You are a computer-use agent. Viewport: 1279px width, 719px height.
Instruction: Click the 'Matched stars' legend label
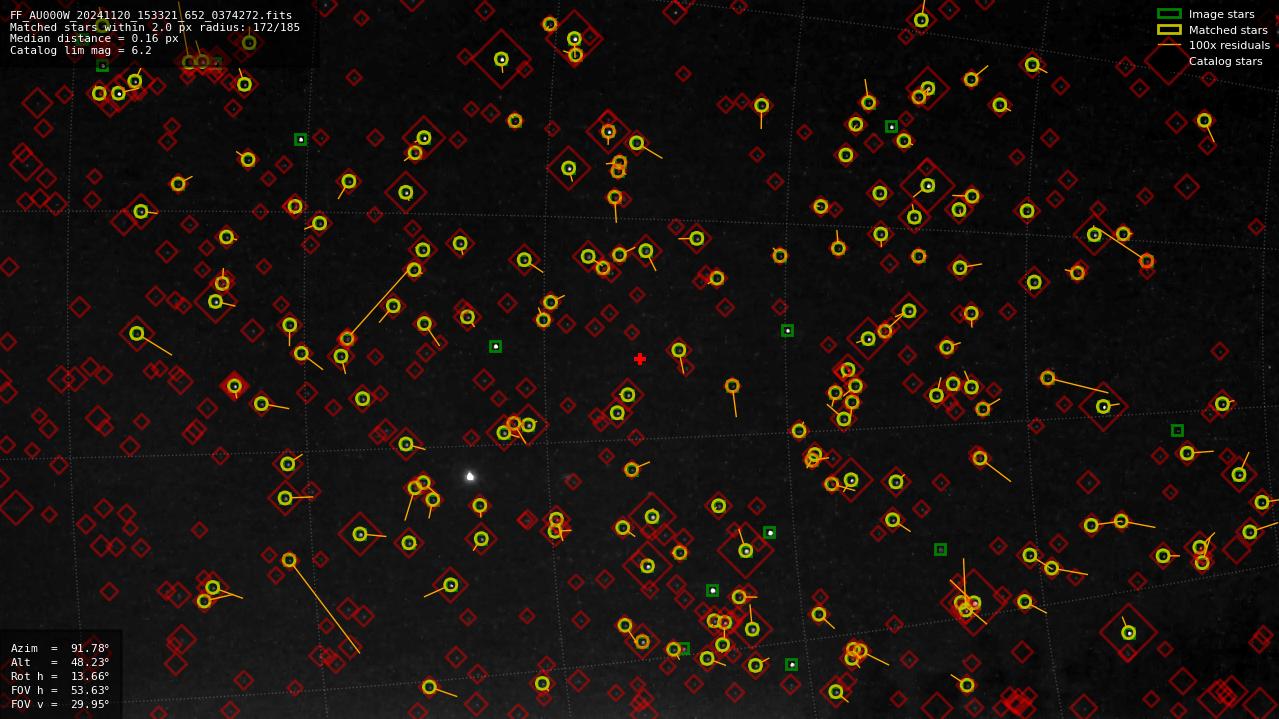click(x=1228, y=30)
